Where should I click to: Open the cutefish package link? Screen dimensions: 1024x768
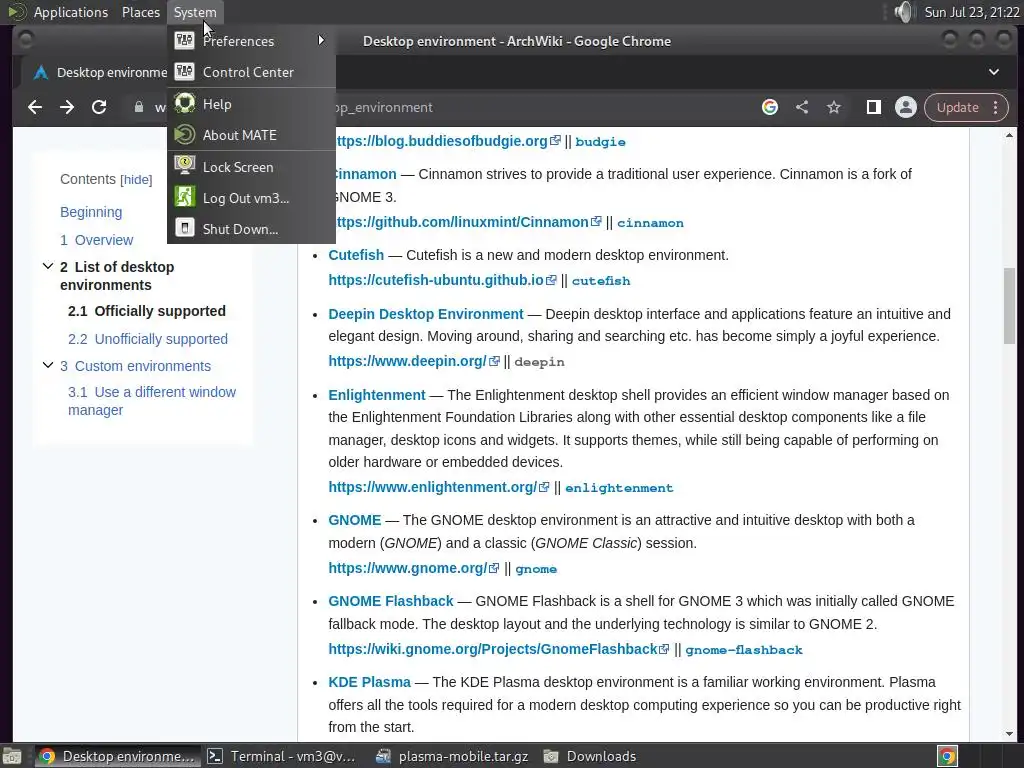[x=601, y=281]
